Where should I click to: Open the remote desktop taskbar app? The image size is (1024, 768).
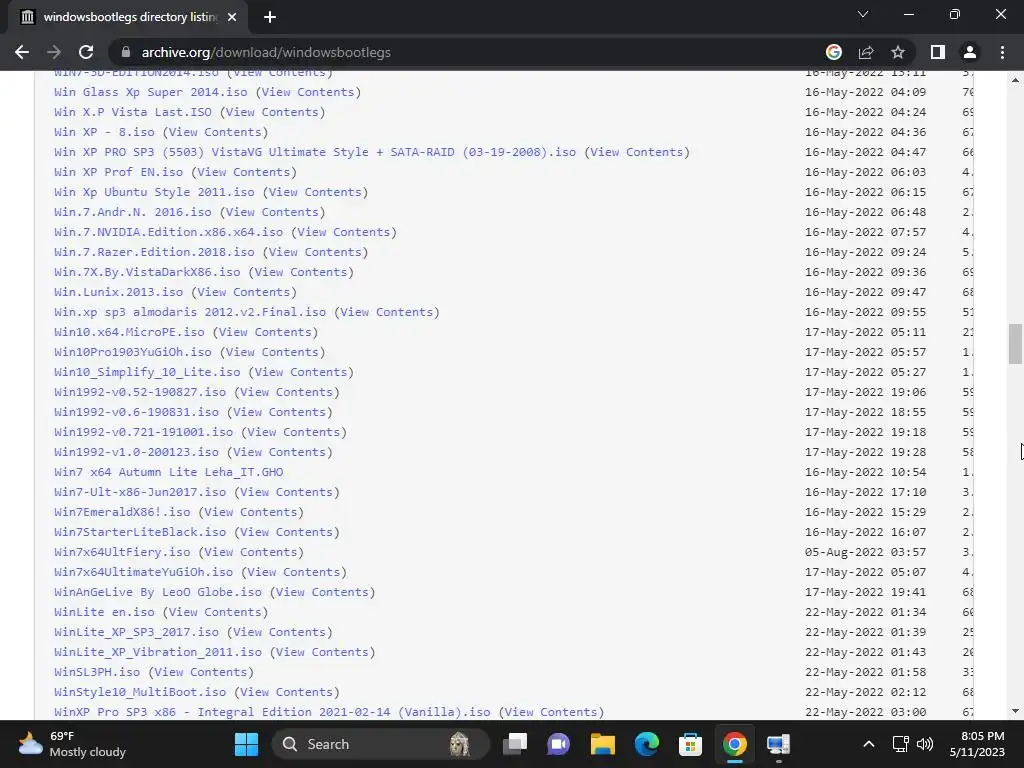coord(778,744)
